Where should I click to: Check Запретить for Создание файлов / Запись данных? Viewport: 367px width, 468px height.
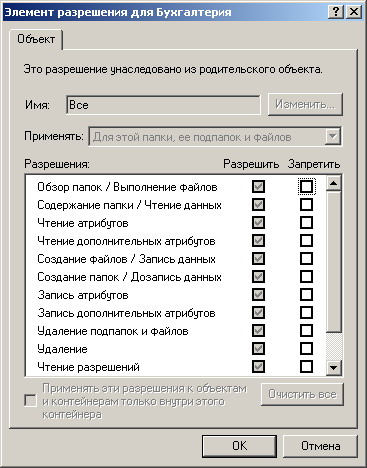click(306, 259)
